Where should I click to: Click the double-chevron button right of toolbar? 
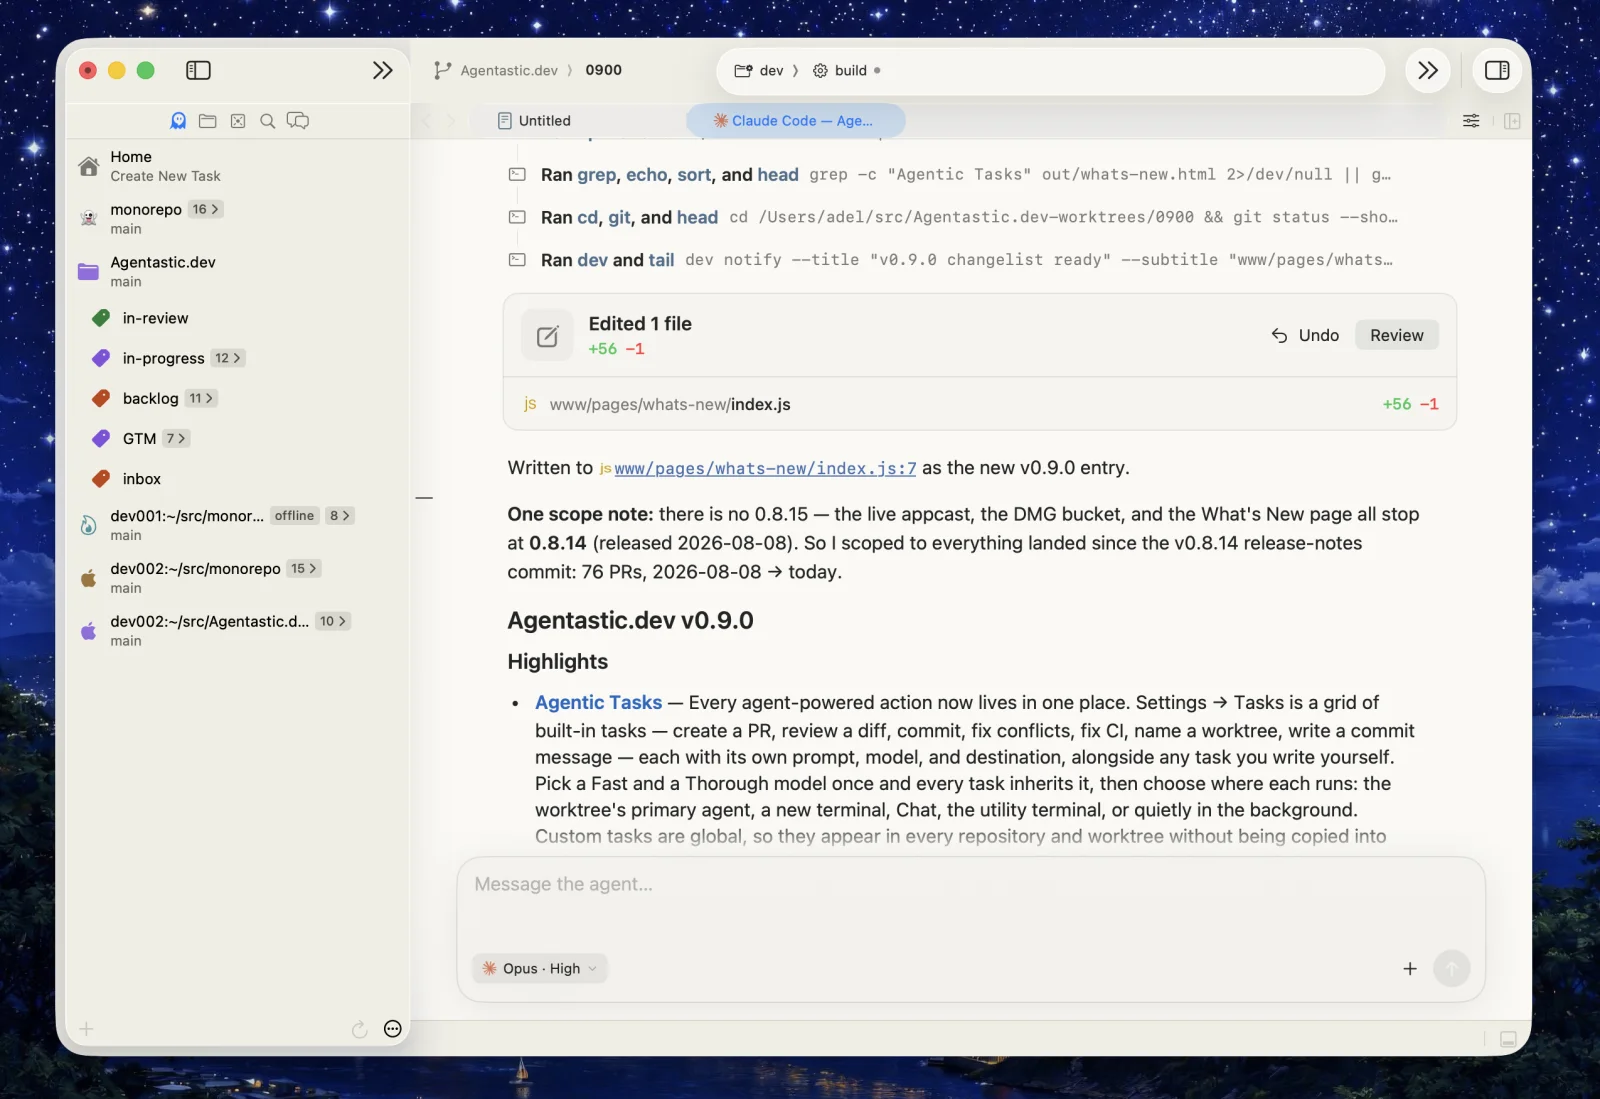point(1428,70)
